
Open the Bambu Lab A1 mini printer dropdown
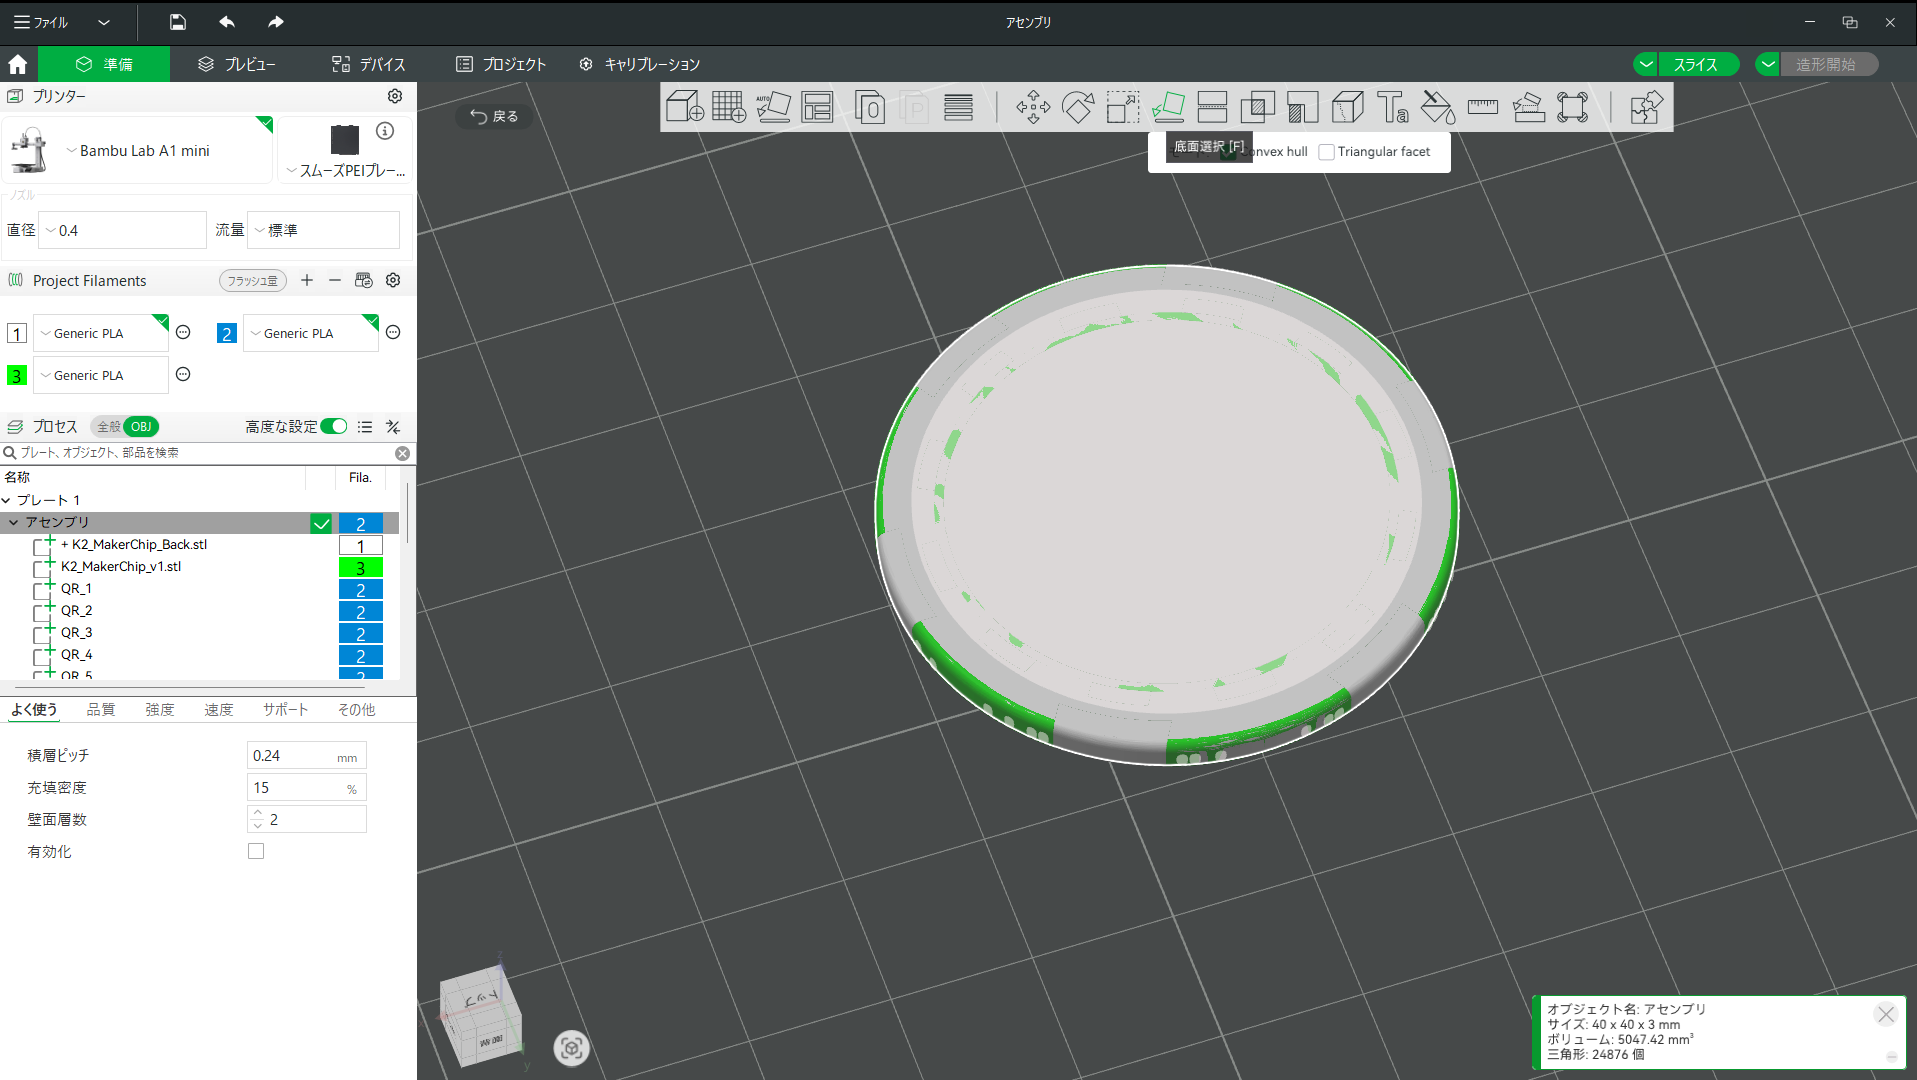138,151
